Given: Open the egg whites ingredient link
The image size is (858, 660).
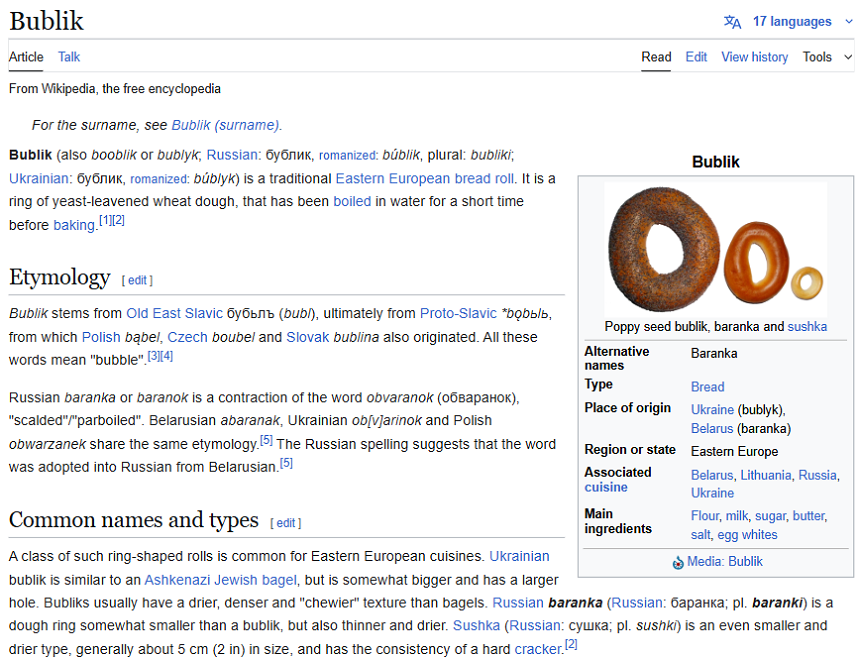Looking at the screenshot, I should (747, 535).
